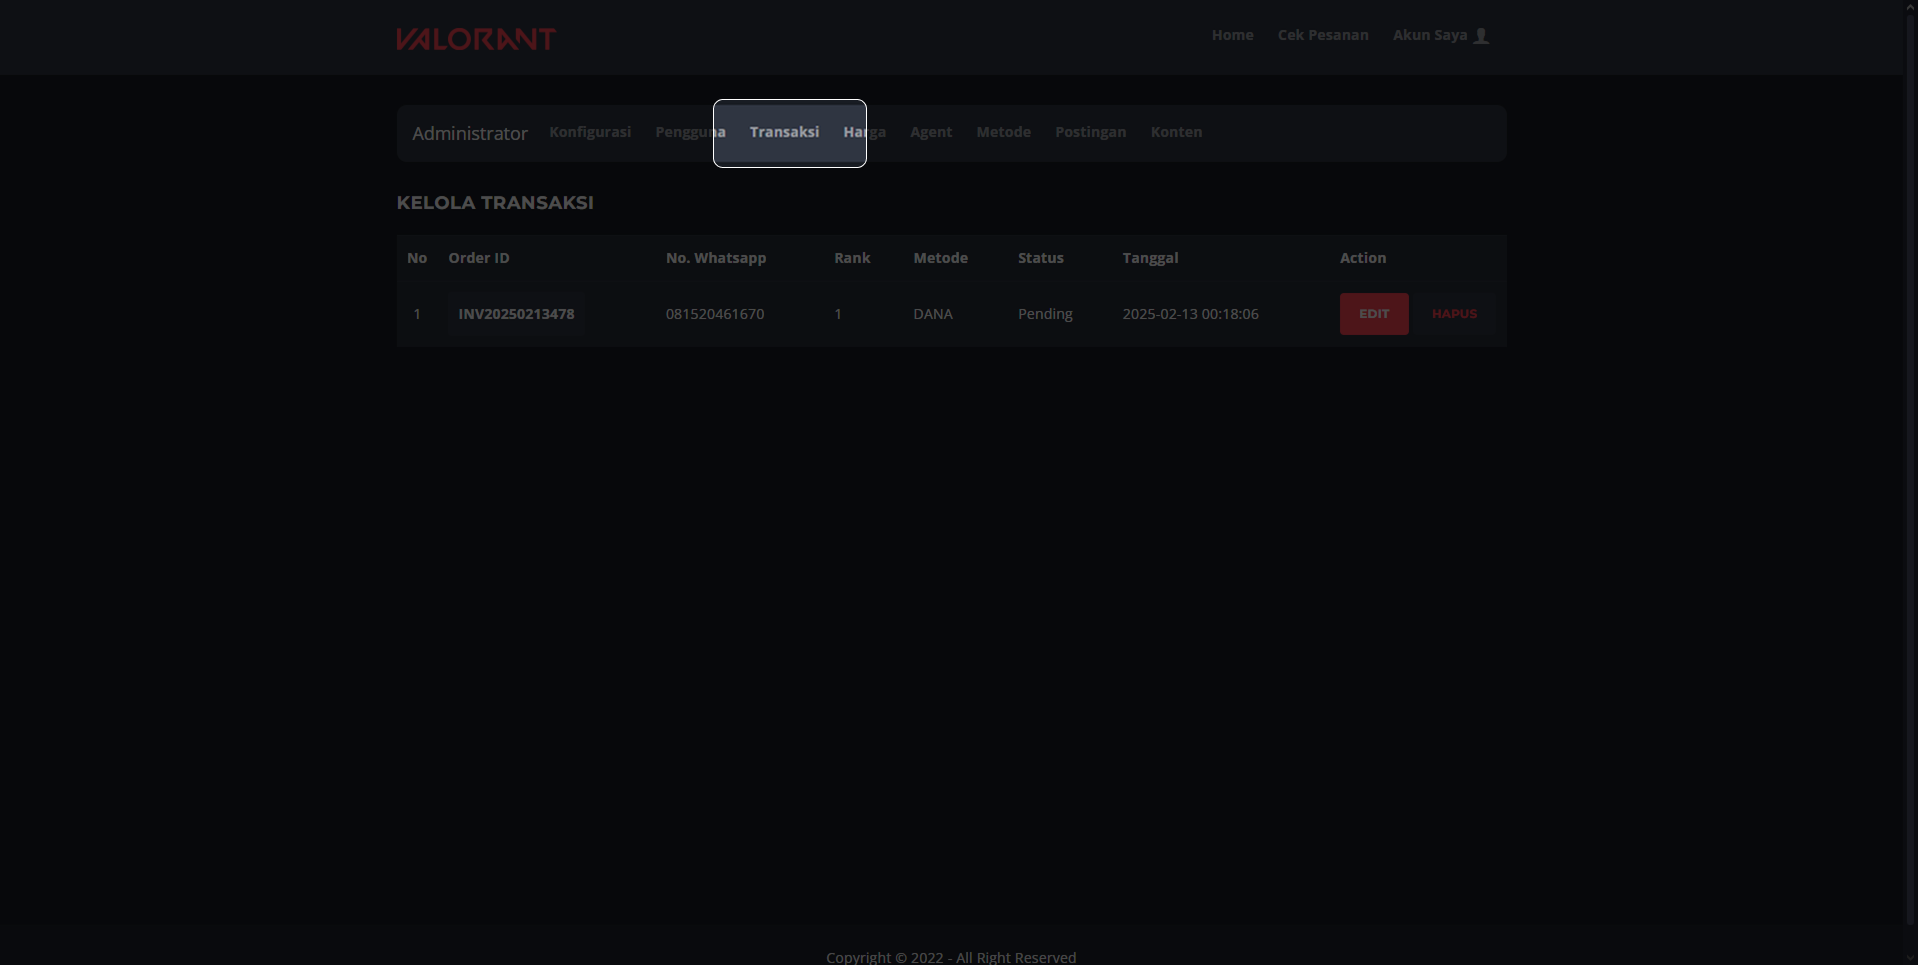Open the Home link
Screen dimensions: 1918x965
[x=1232, y=35]
